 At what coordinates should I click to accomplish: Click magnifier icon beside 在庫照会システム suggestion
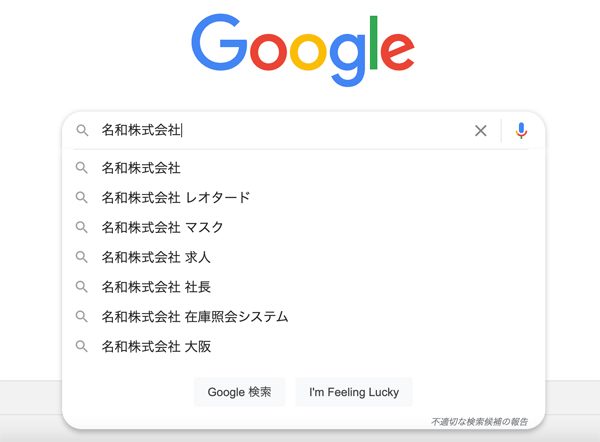pos(82,316)
